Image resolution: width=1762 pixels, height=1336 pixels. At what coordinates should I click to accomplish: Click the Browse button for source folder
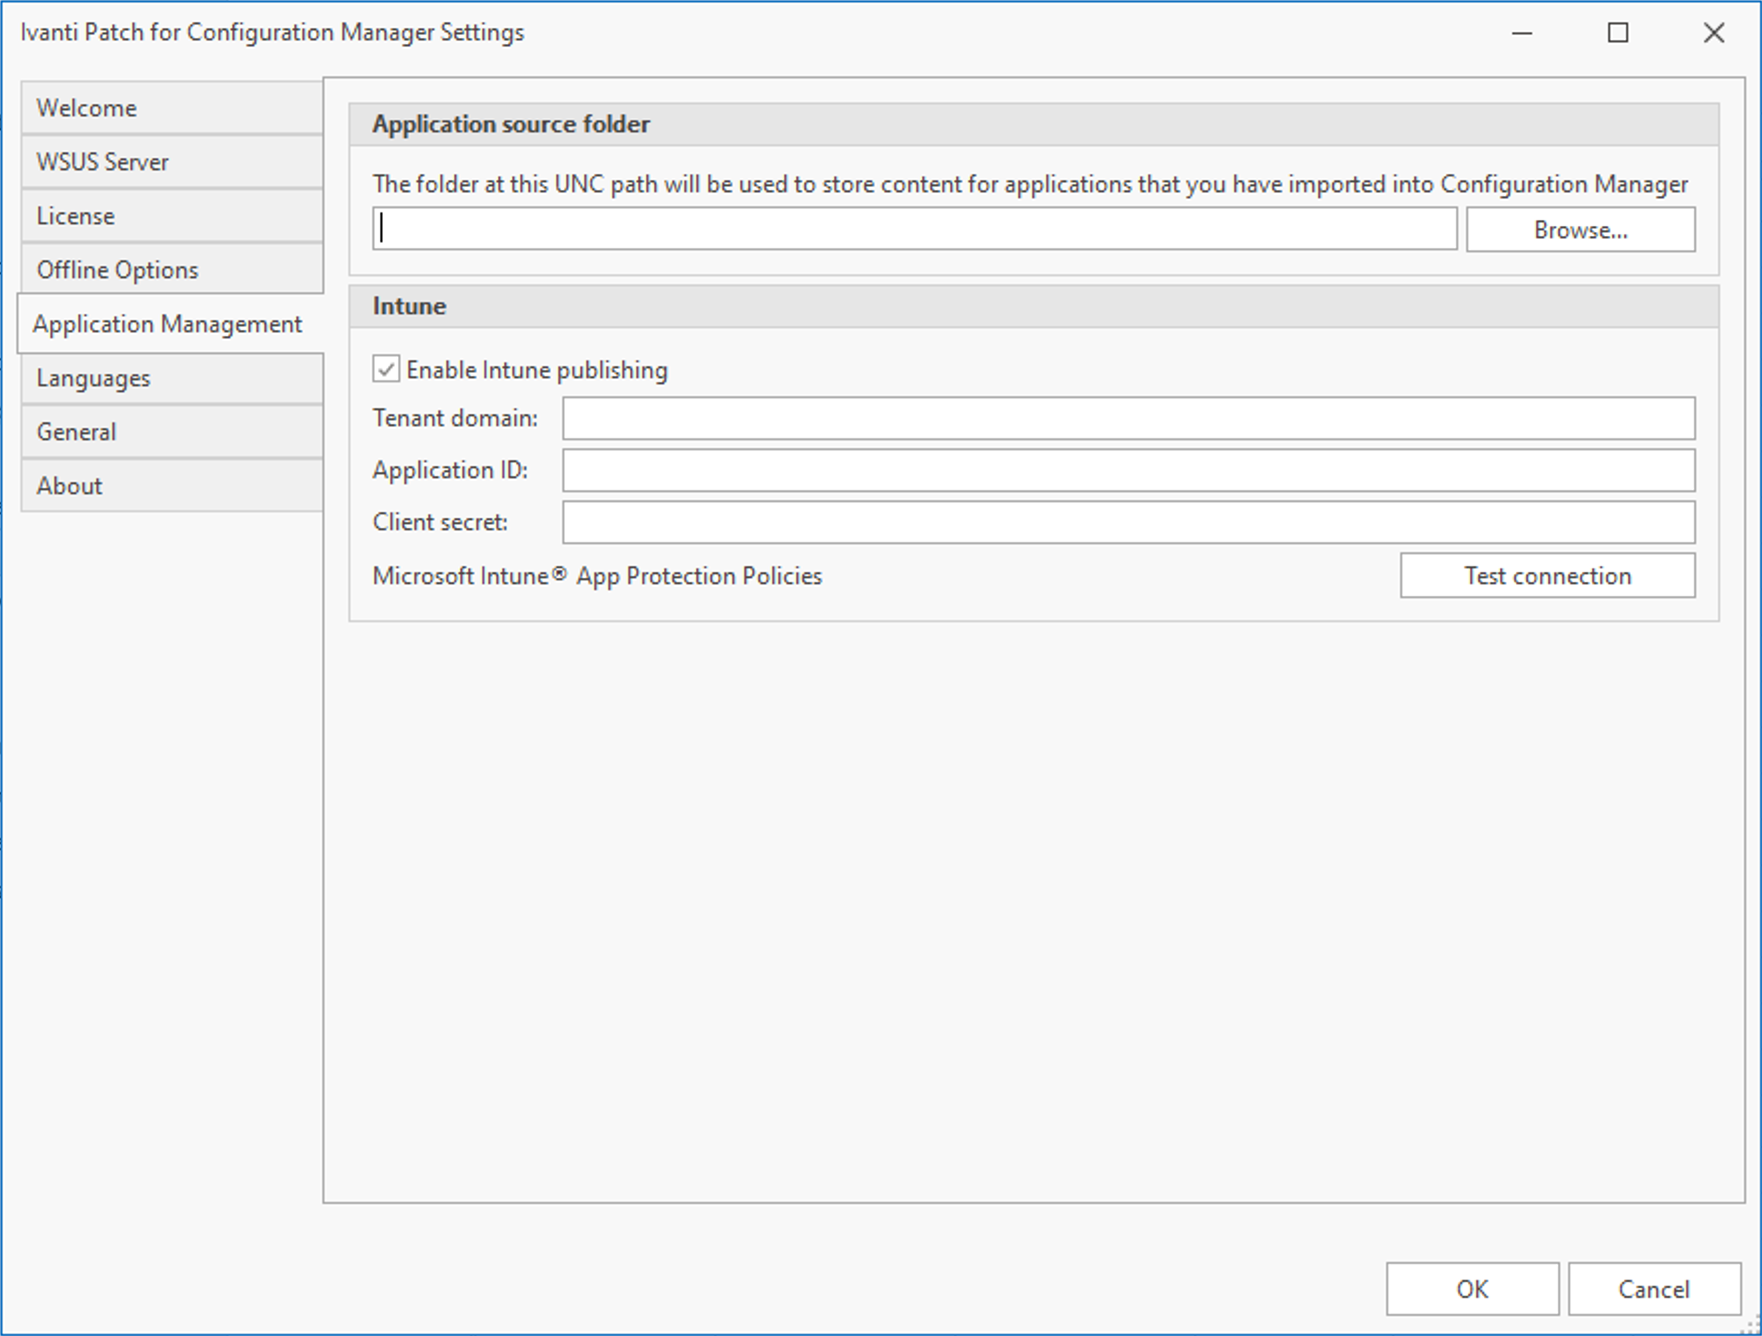1580,230
